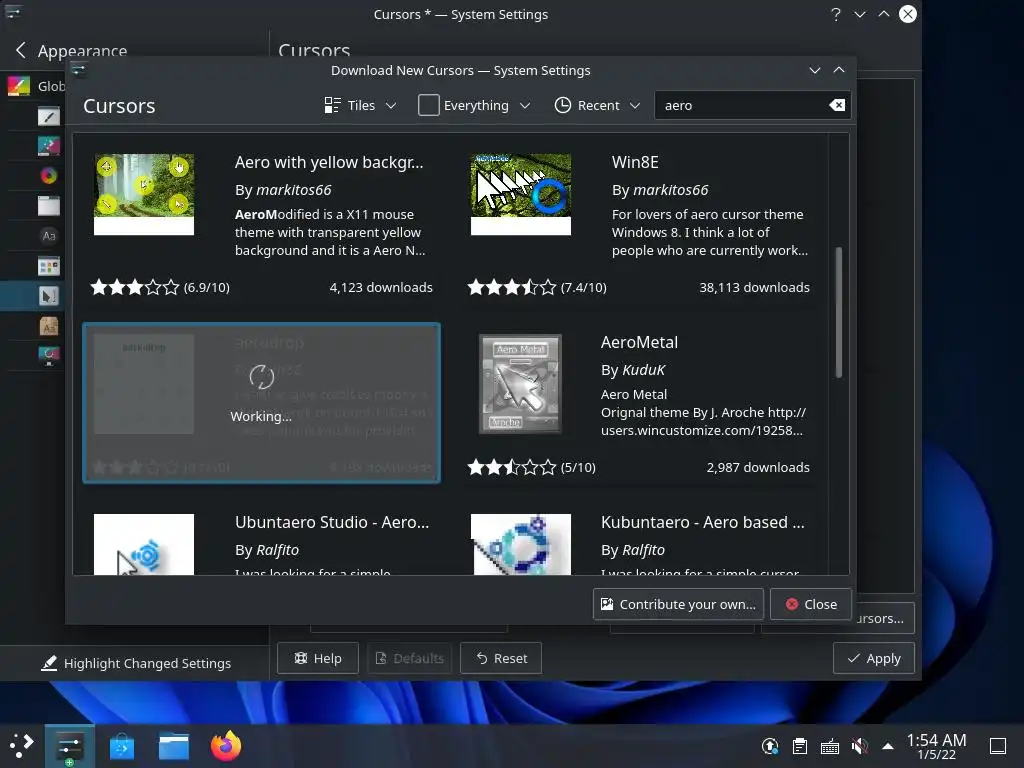The height and width of the screenshot is (768, 1024).
Task: Click the AeroMetal star rating
Action: point(512,468)
